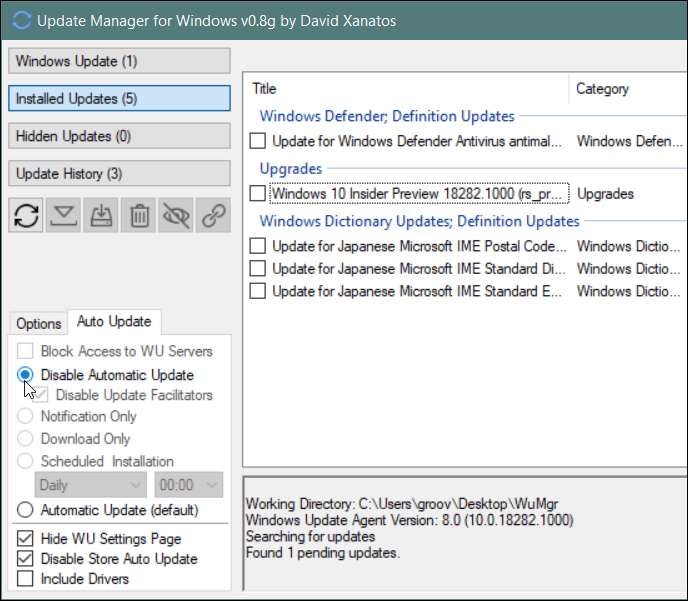Click the app logo in title bar
This screenshot has width=688, height=601.
tap(22, 21)
